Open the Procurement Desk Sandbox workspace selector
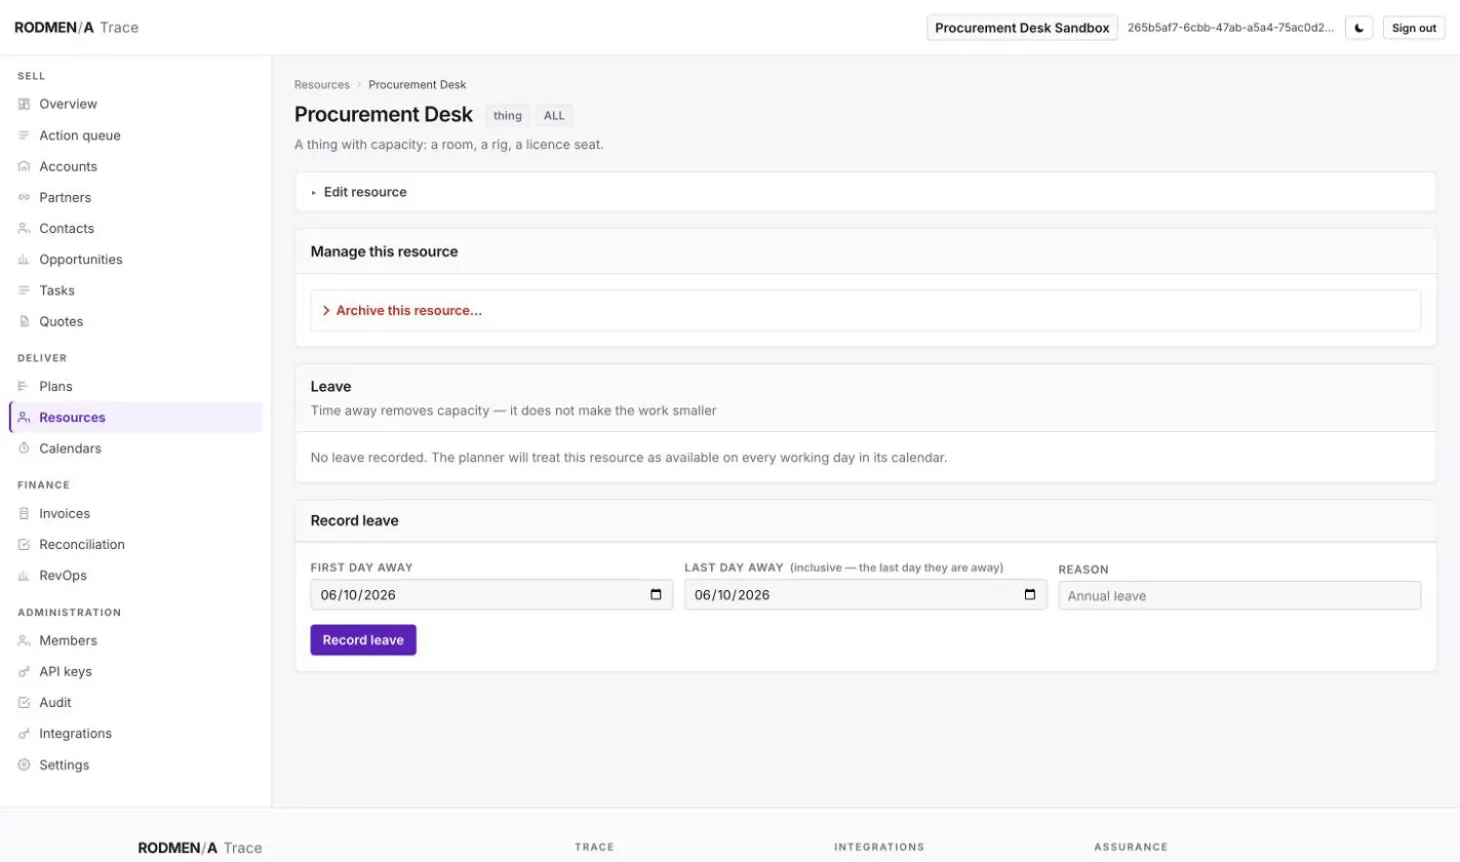Image resolution: width=1460 pixels, height=862 pixels. point(1022,28)
